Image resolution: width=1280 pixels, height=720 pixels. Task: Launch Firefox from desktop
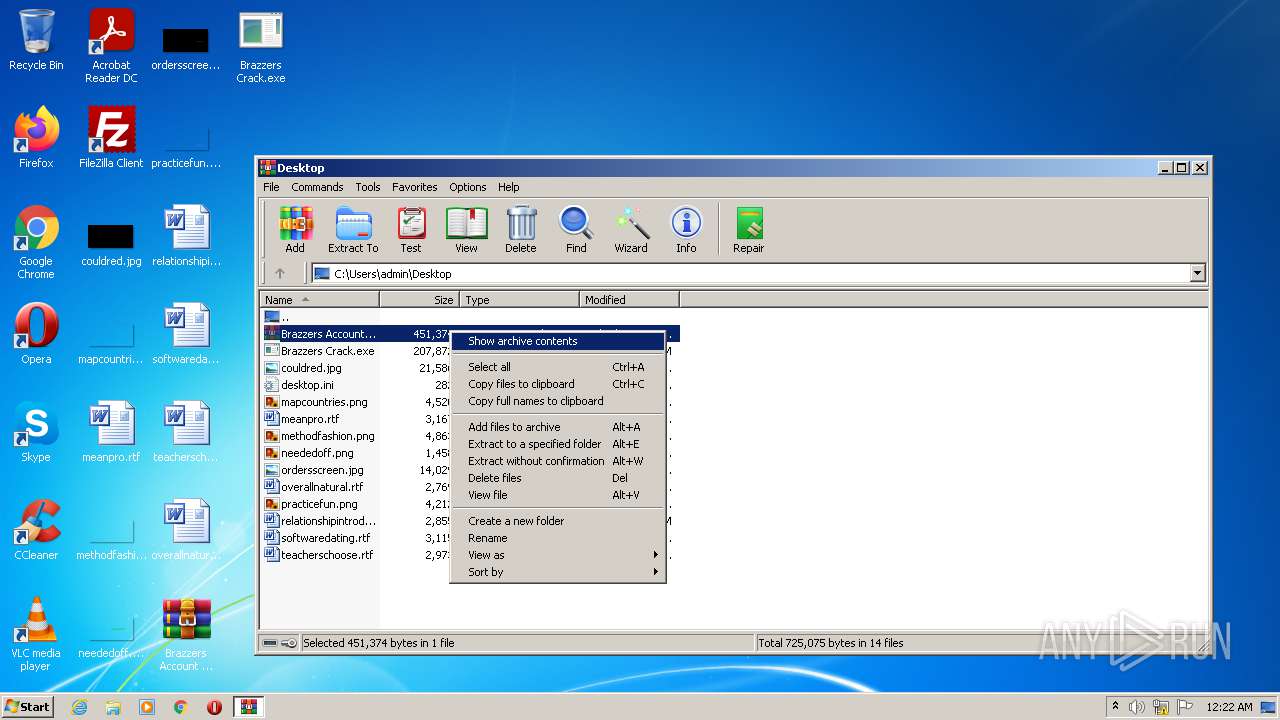(36, 138)
